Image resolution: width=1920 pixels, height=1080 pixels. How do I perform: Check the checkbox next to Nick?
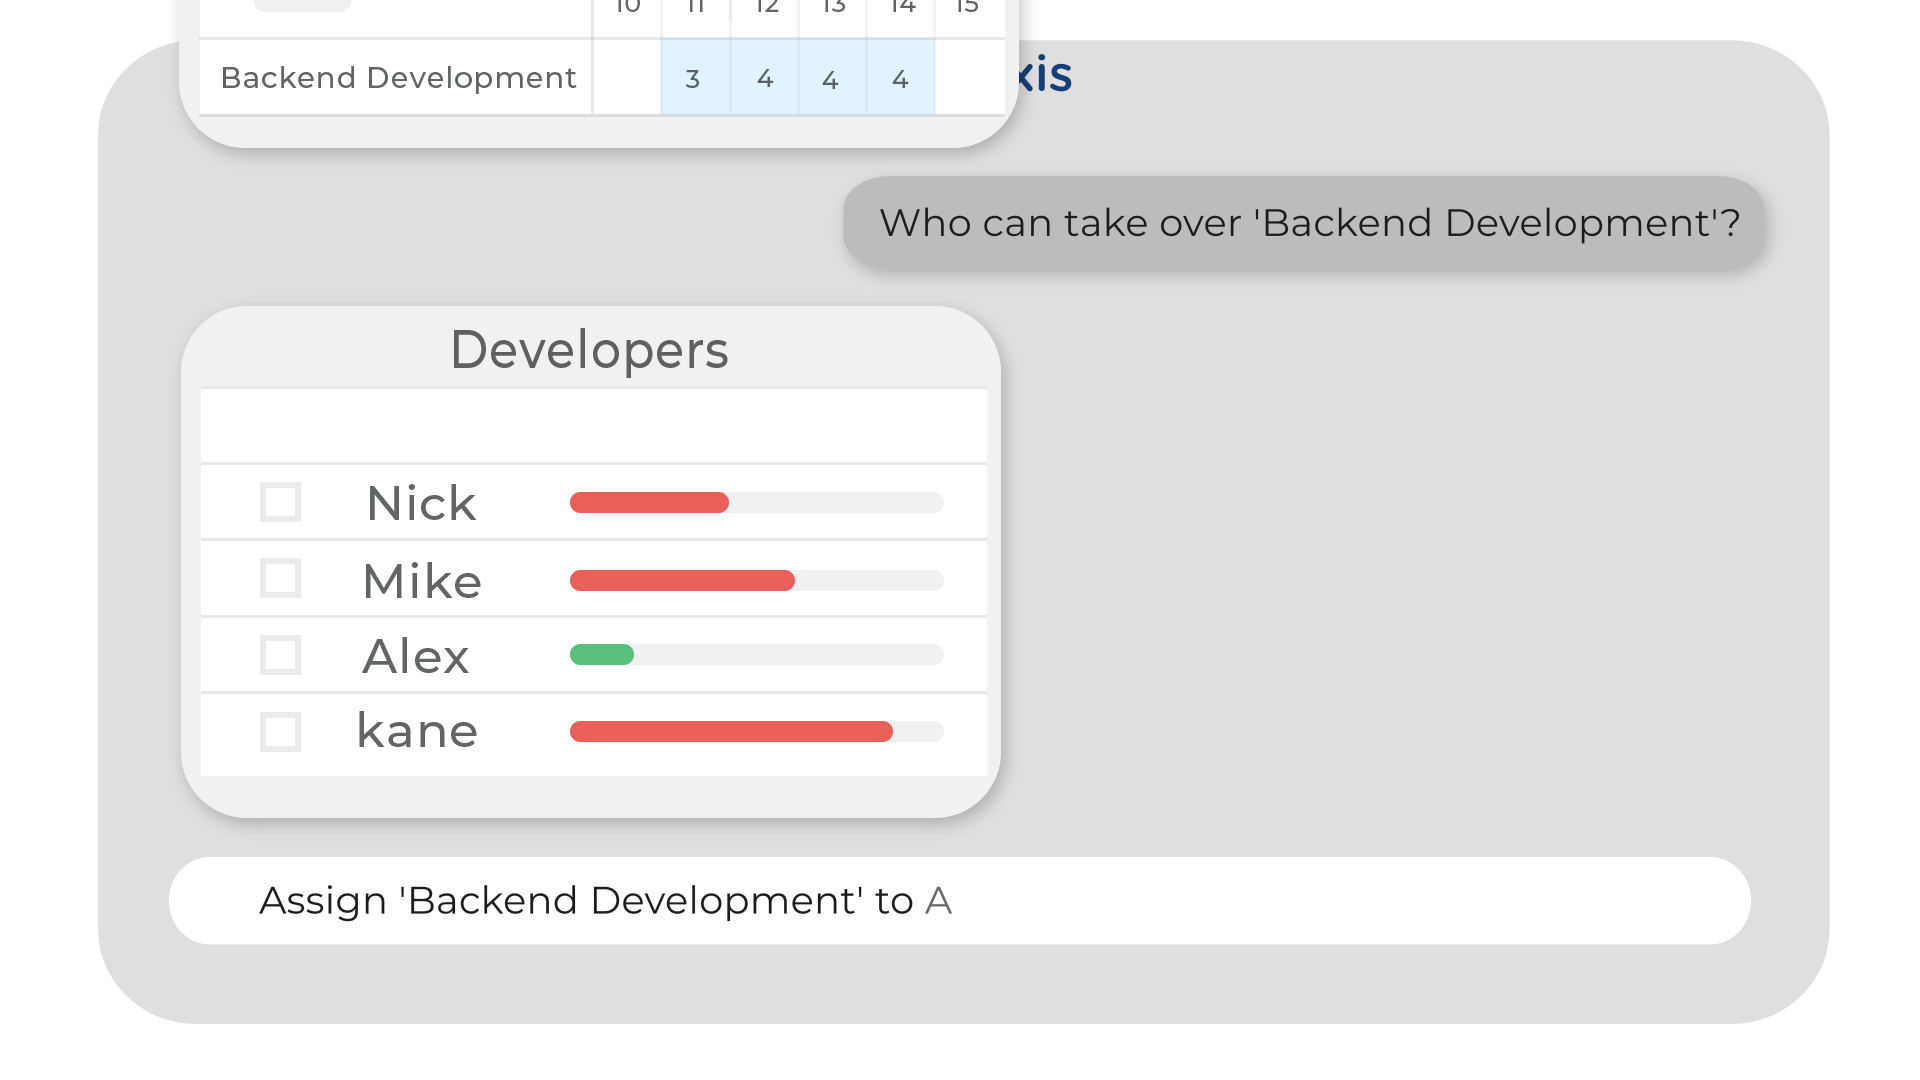[x=280, y=502]
